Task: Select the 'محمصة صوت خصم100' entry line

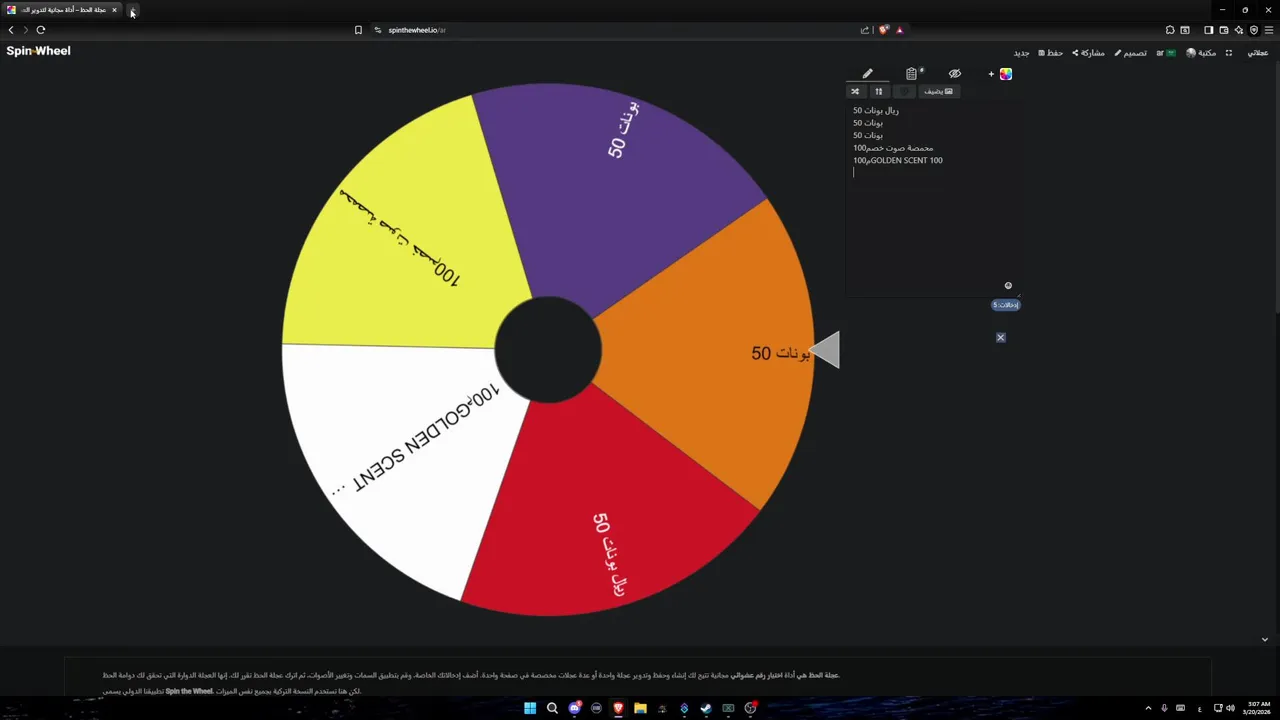Action: 893,148
